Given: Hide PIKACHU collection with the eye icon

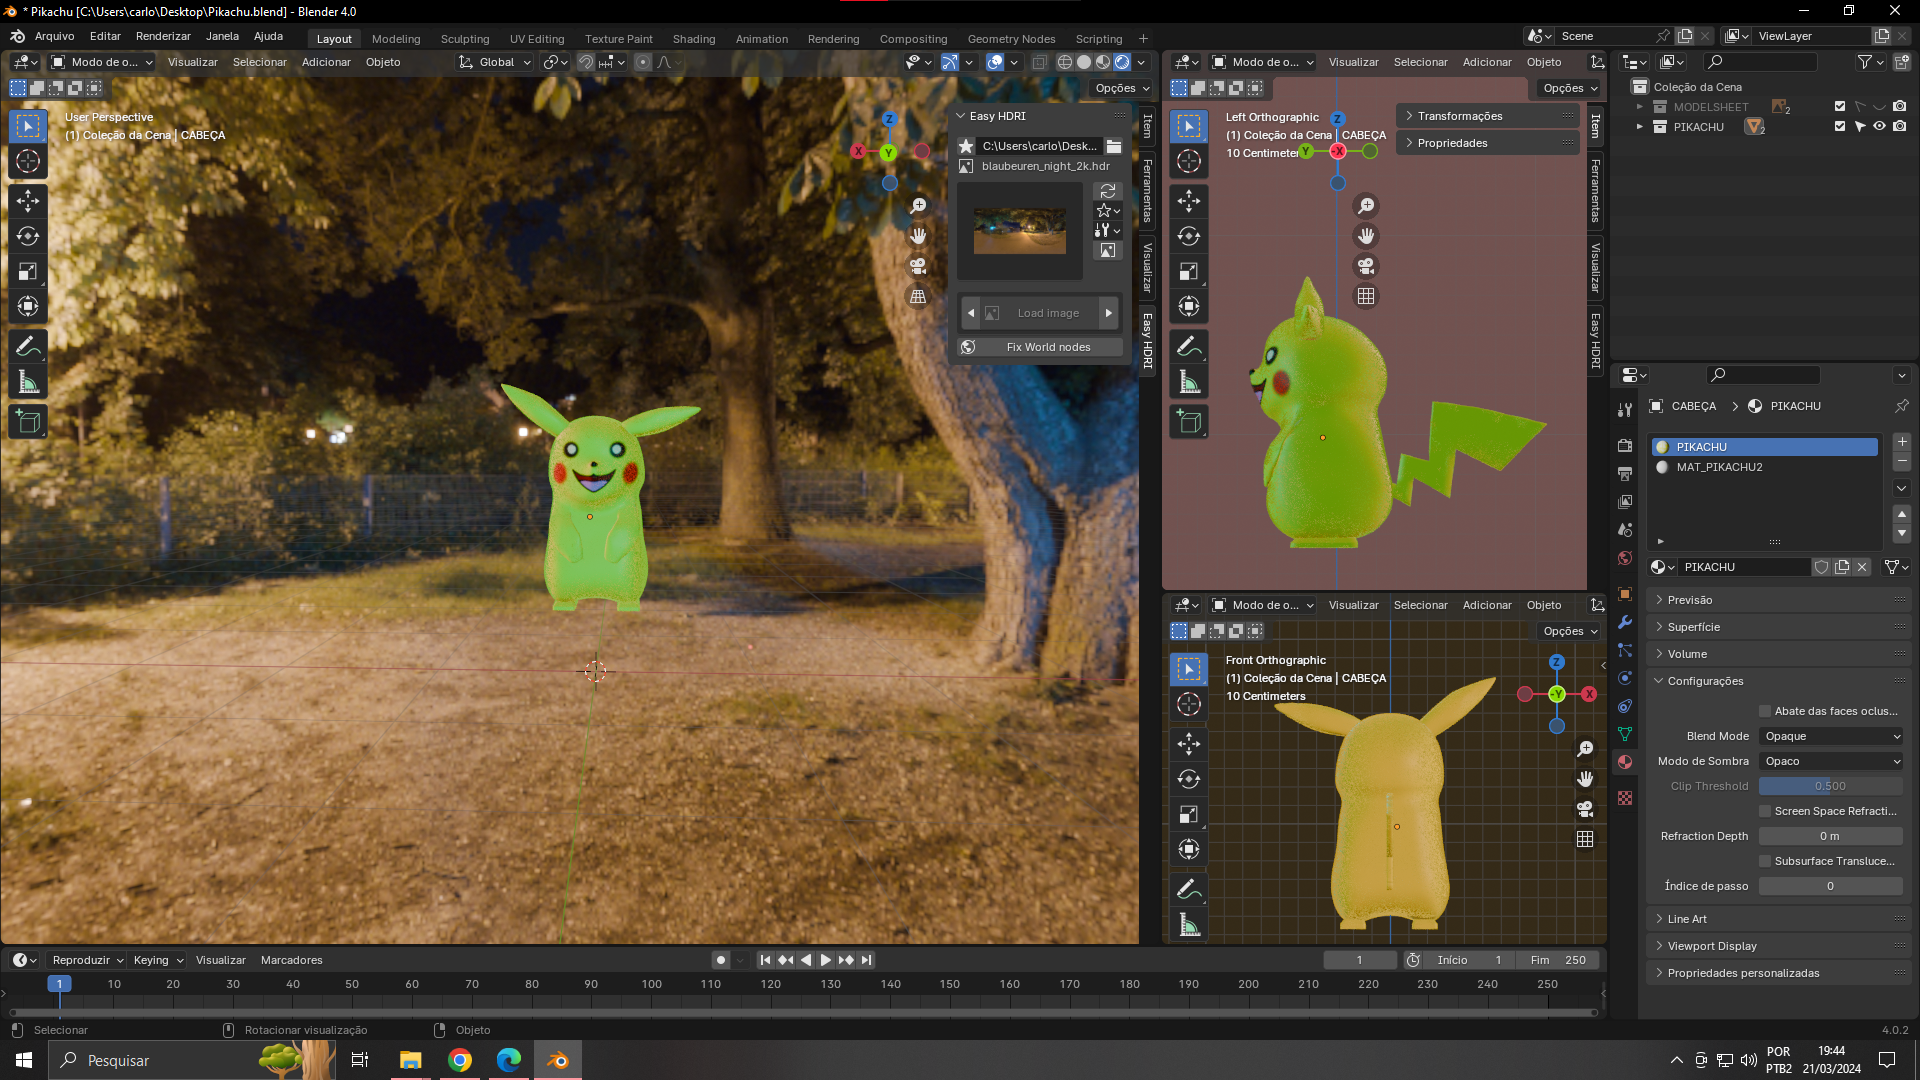Looking at the screenshot, I should pyautogui.click(x=1879, y=127).
